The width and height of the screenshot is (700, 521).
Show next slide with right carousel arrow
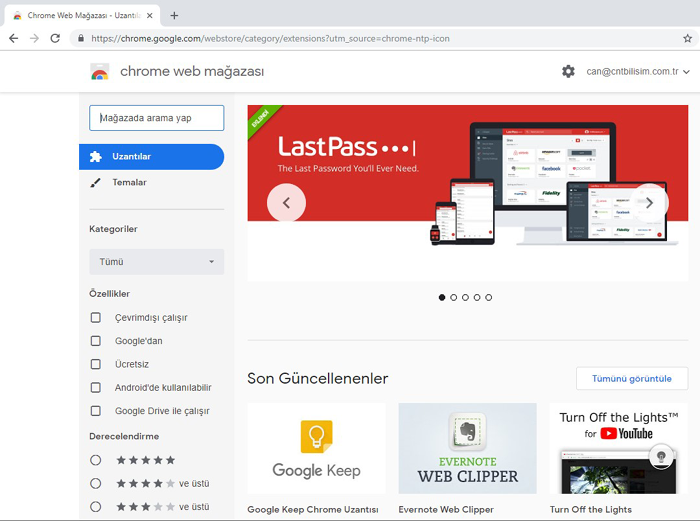tap(649, 203)
